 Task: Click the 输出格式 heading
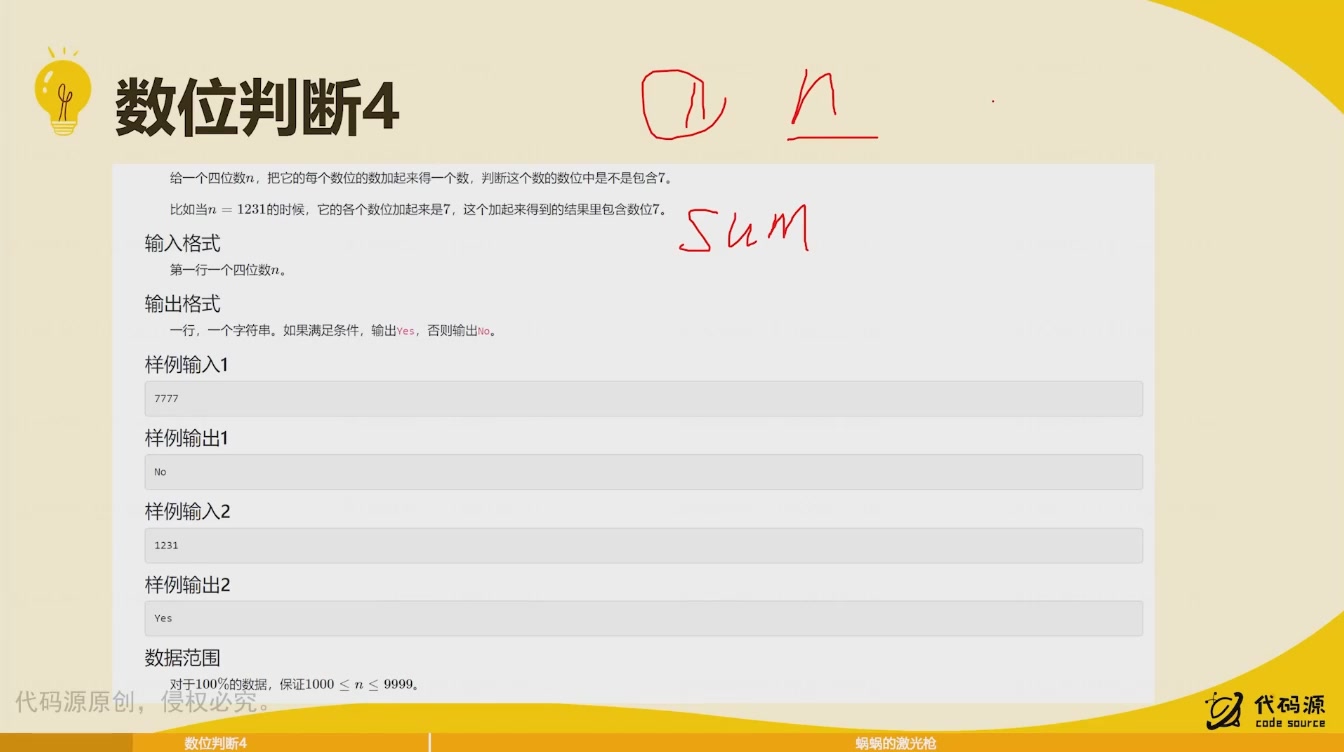(182, 304)
